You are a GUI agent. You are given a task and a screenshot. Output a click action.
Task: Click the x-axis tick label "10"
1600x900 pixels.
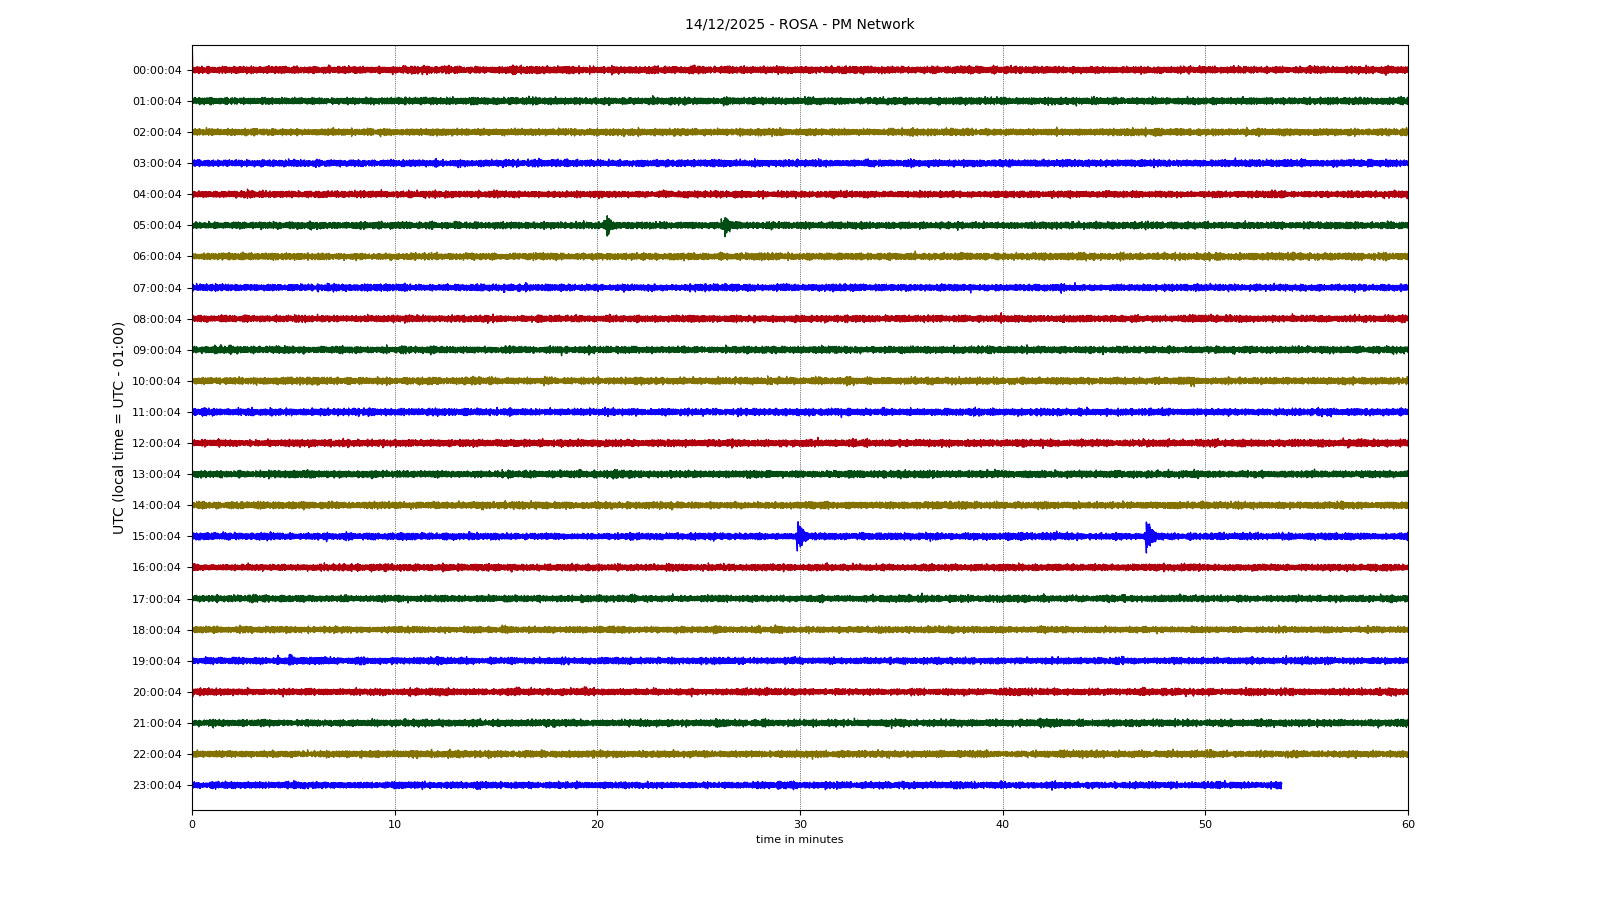tap(395, 824)
